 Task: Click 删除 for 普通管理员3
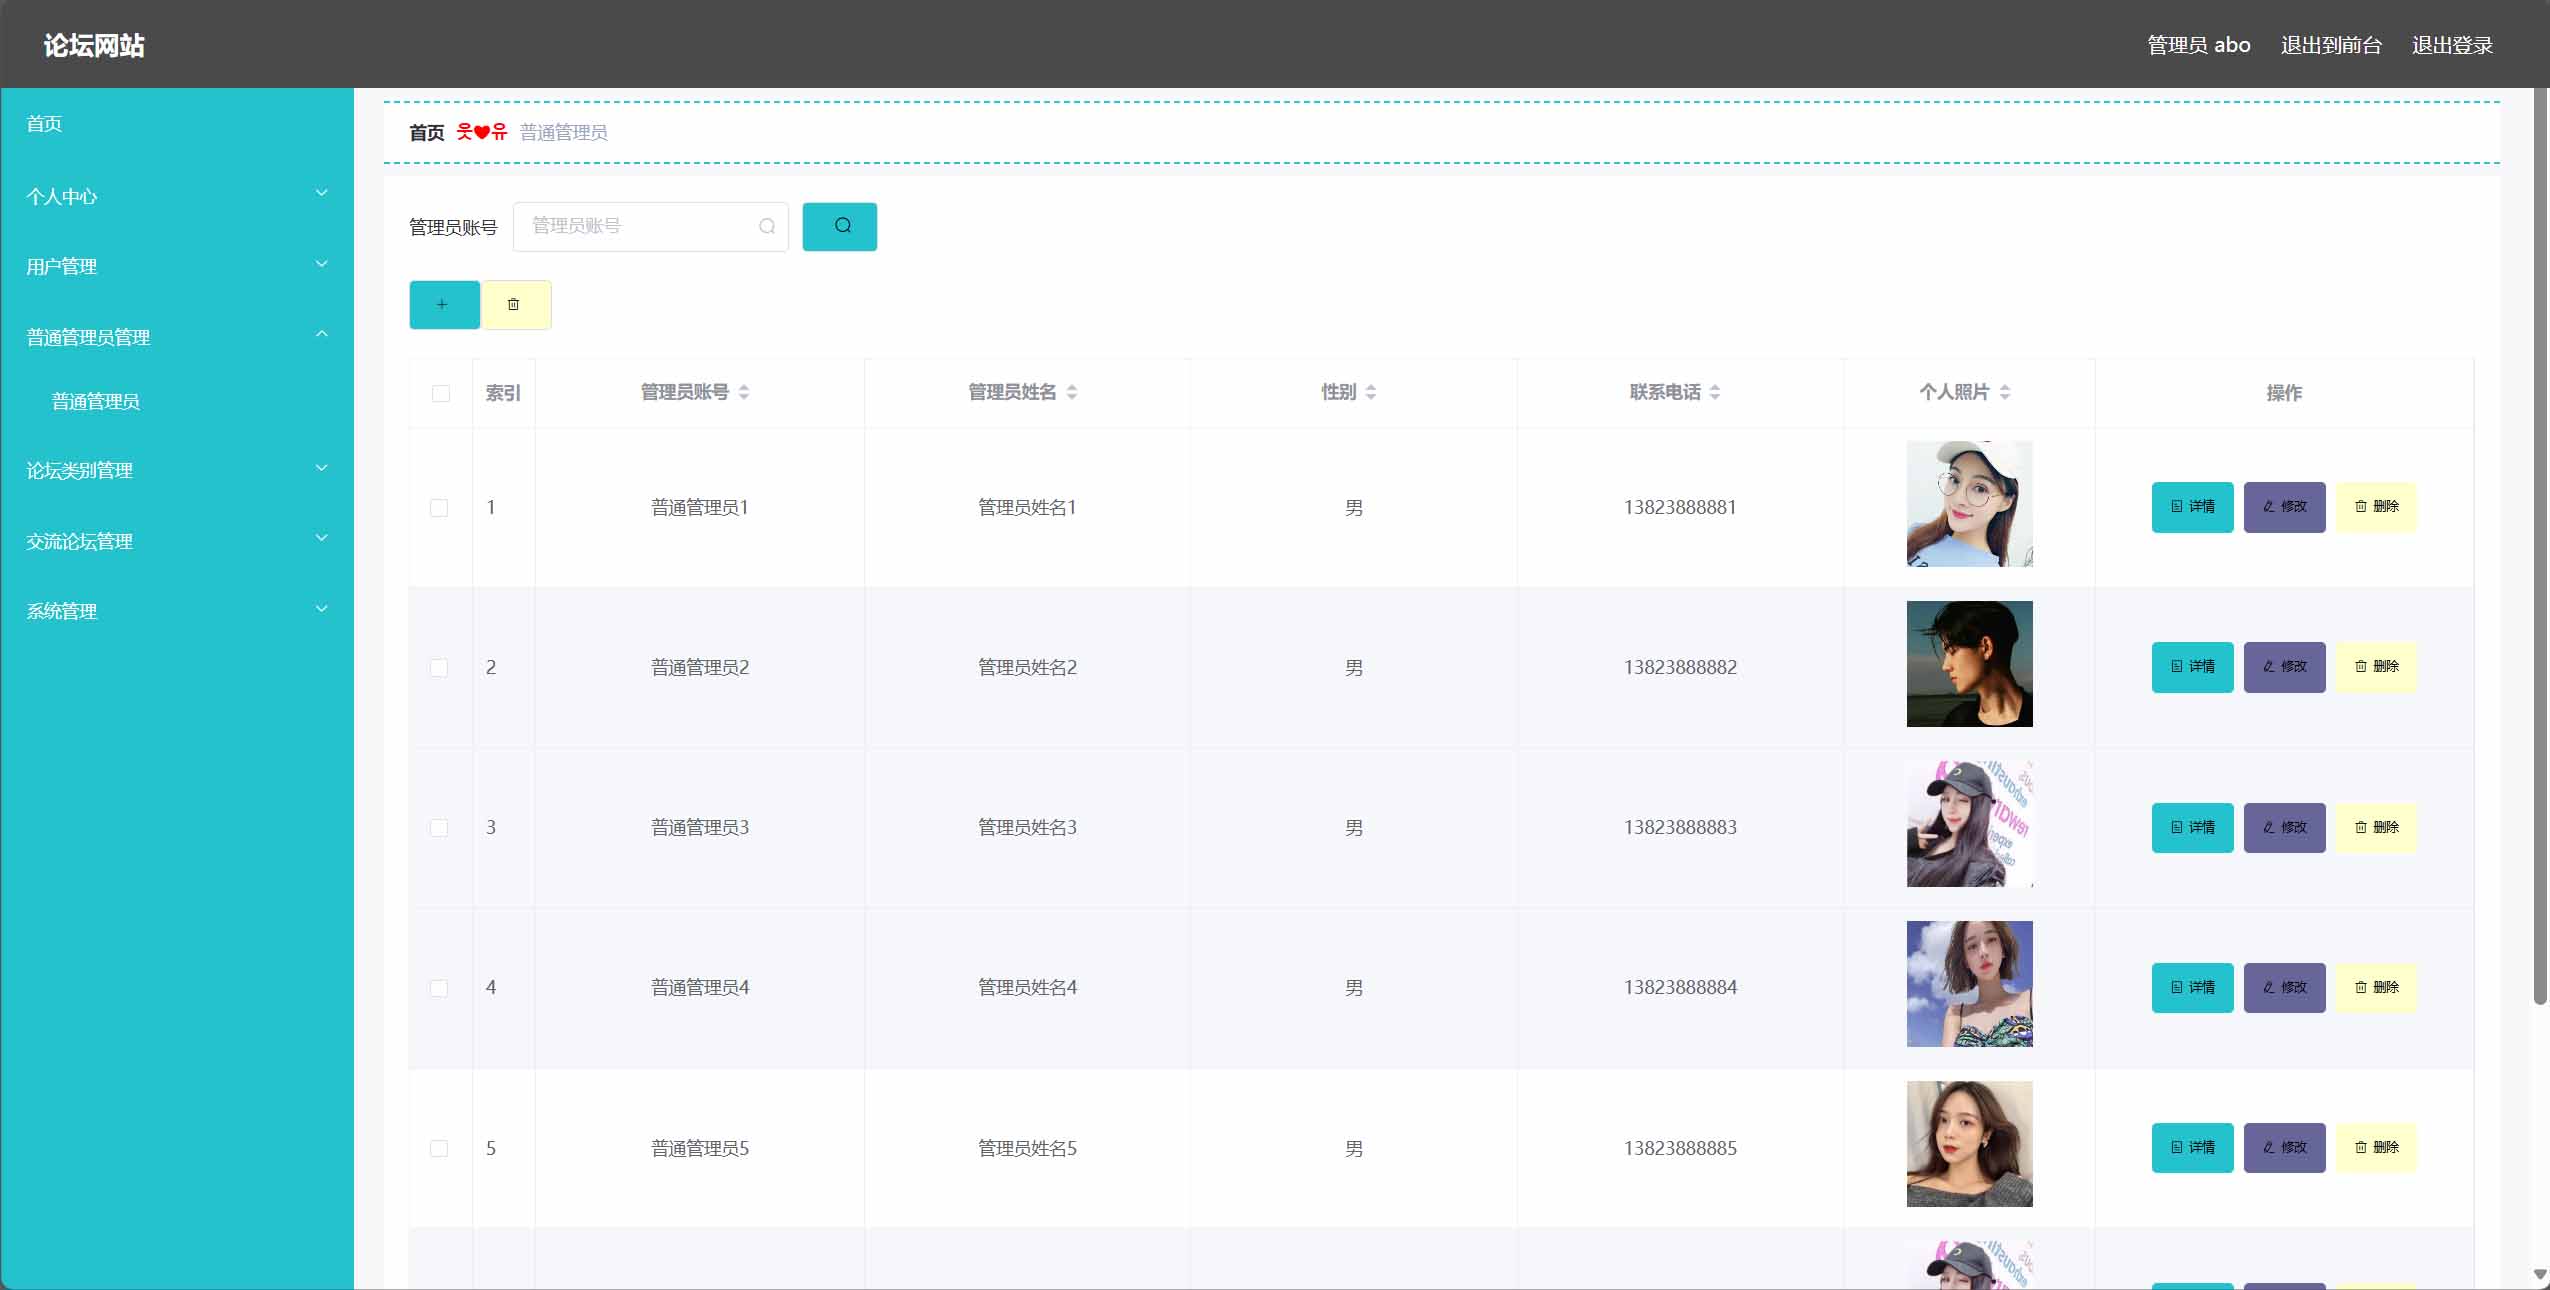2376,828
